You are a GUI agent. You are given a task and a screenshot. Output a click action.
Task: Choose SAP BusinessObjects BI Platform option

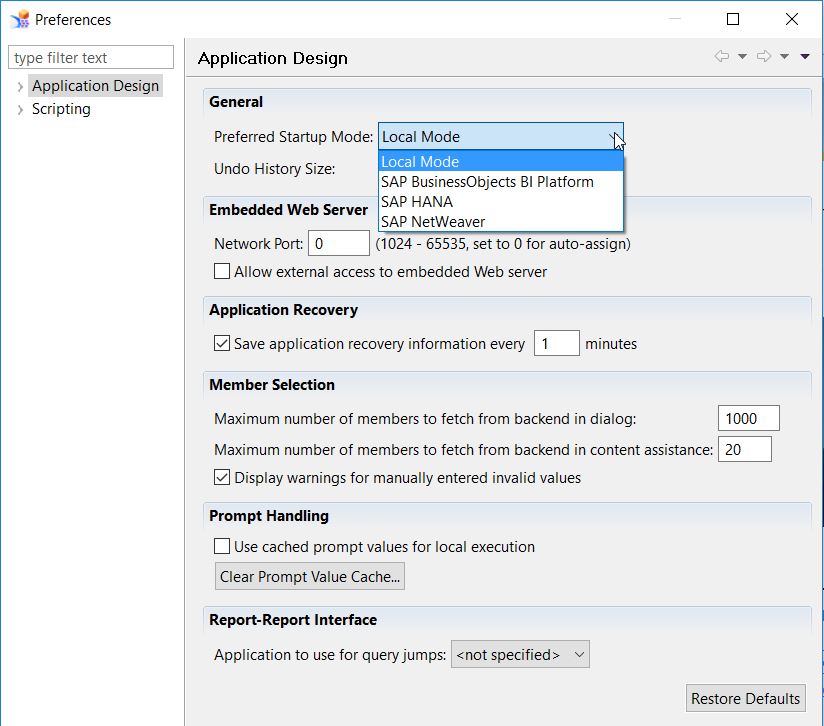pyautogui.click(x=501, y=182)
